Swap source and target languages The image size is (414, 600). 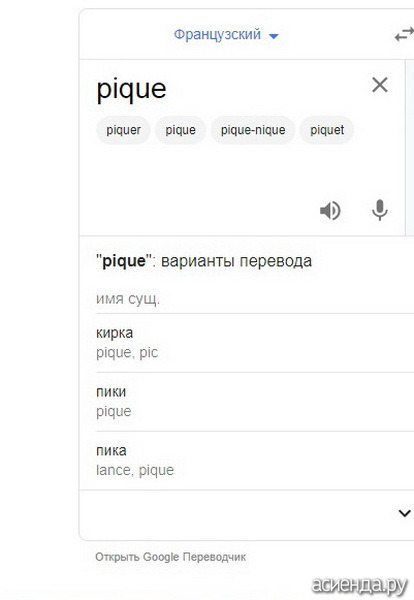[404, 36]
